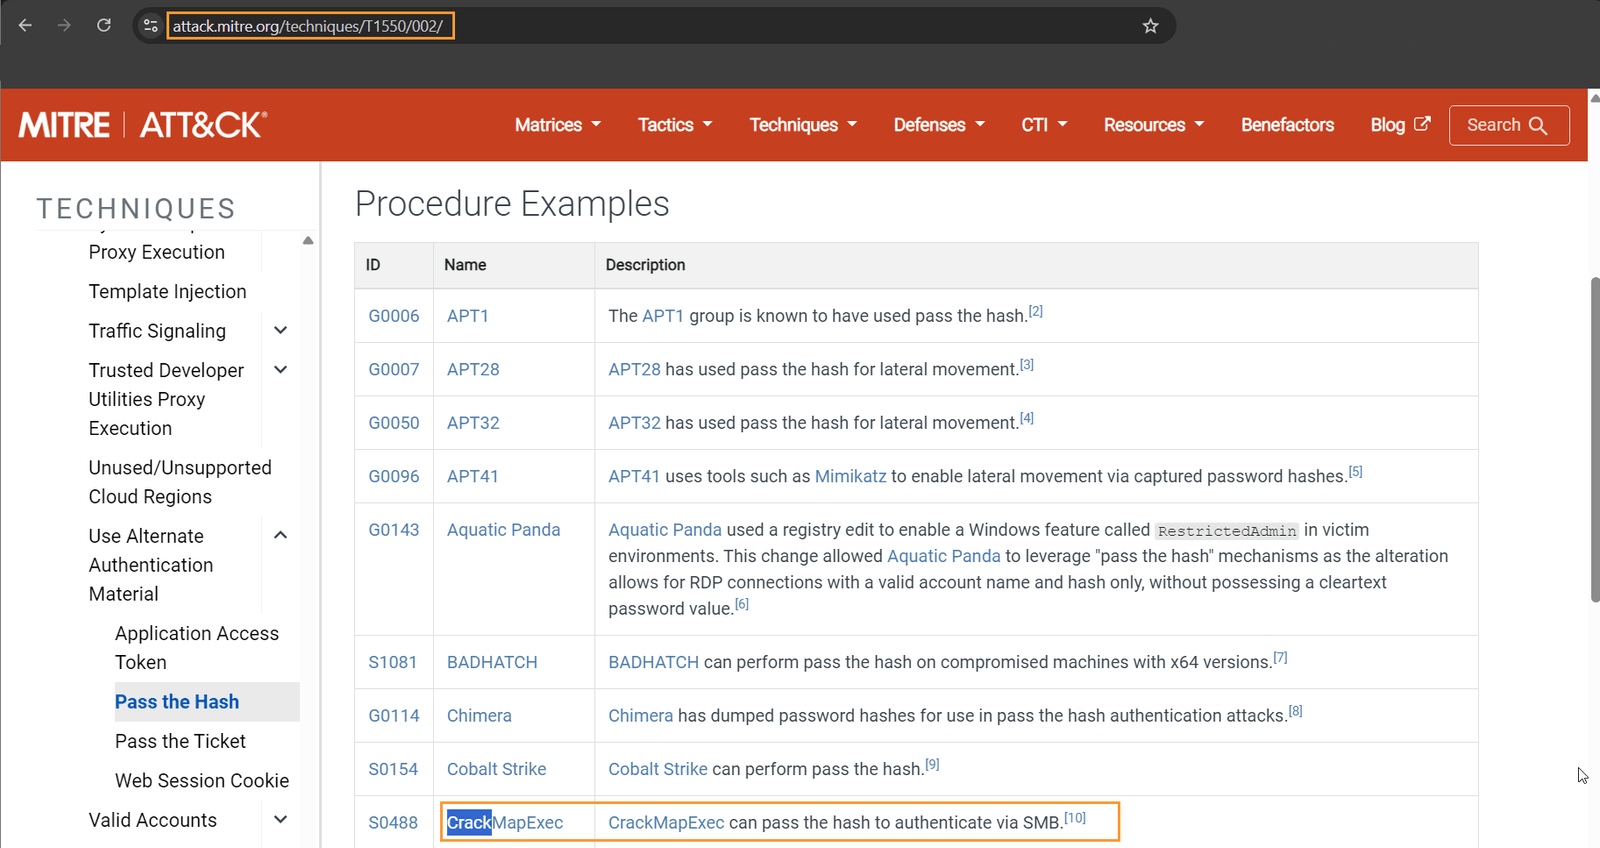The height and width of the screenshot is (848, 1600).
Task: Open citation [5] in APT41 description
Action: coord(1356,471)
